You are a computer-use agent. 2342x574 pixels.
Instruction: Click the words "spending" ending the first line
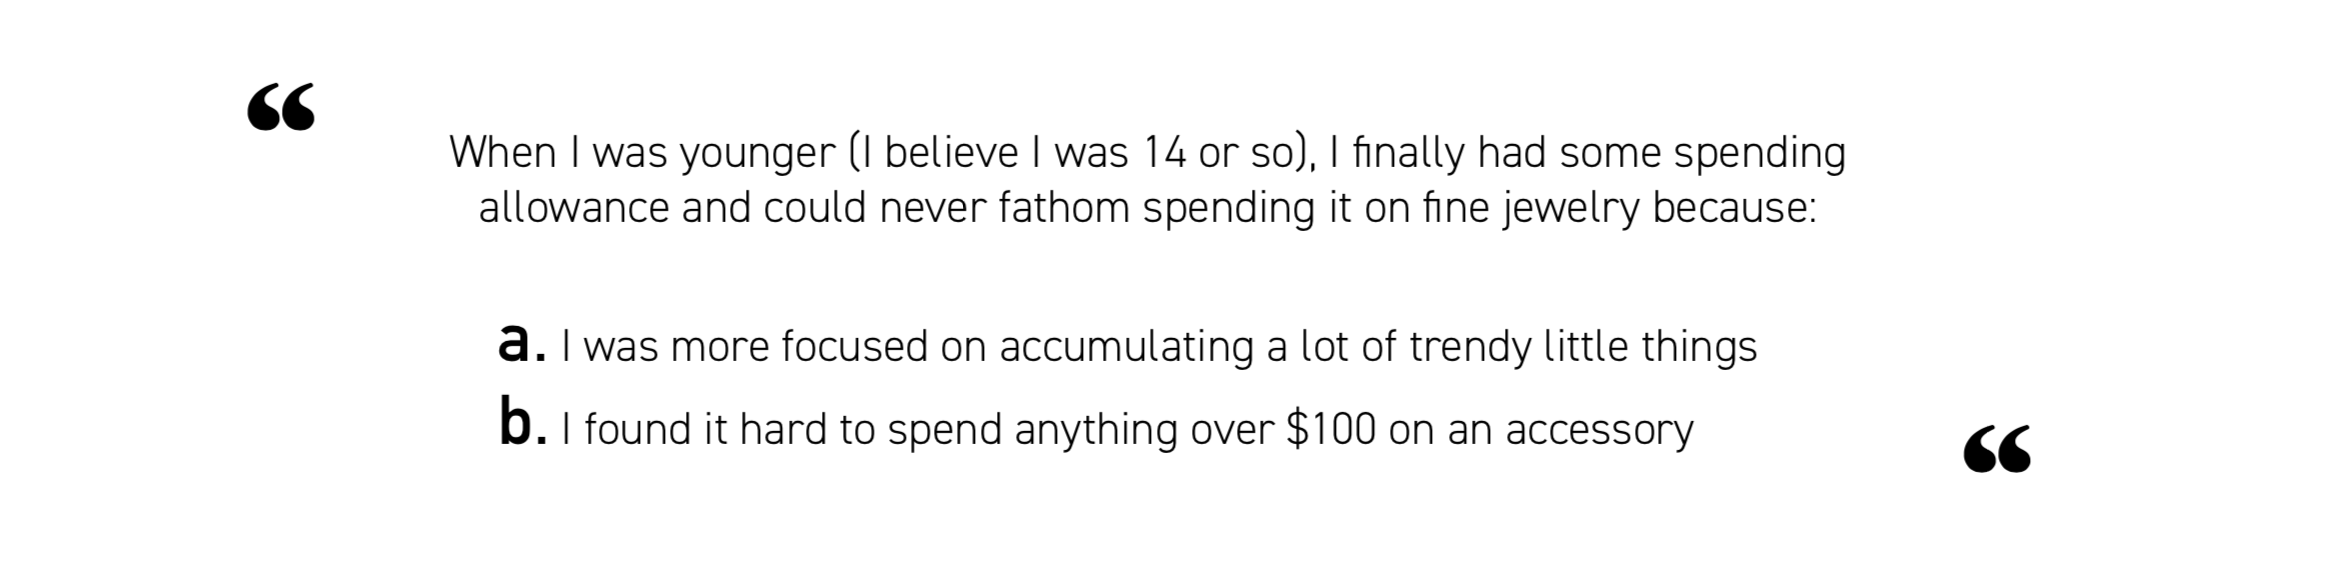(x=1759, y=154)
